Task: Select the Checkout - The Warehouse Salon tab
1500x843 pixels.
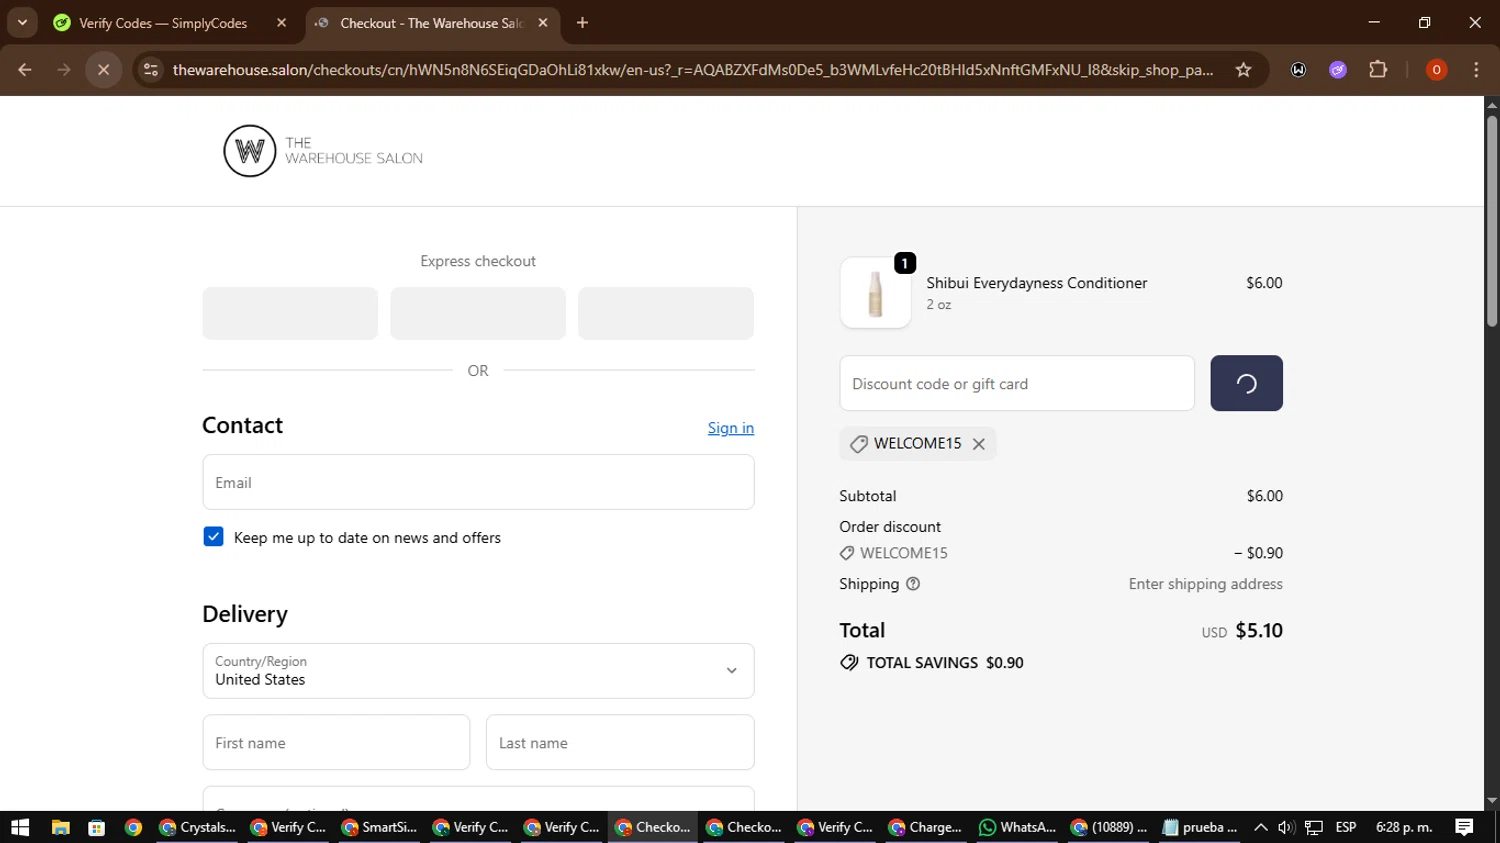Action: [x=433, y=23]
